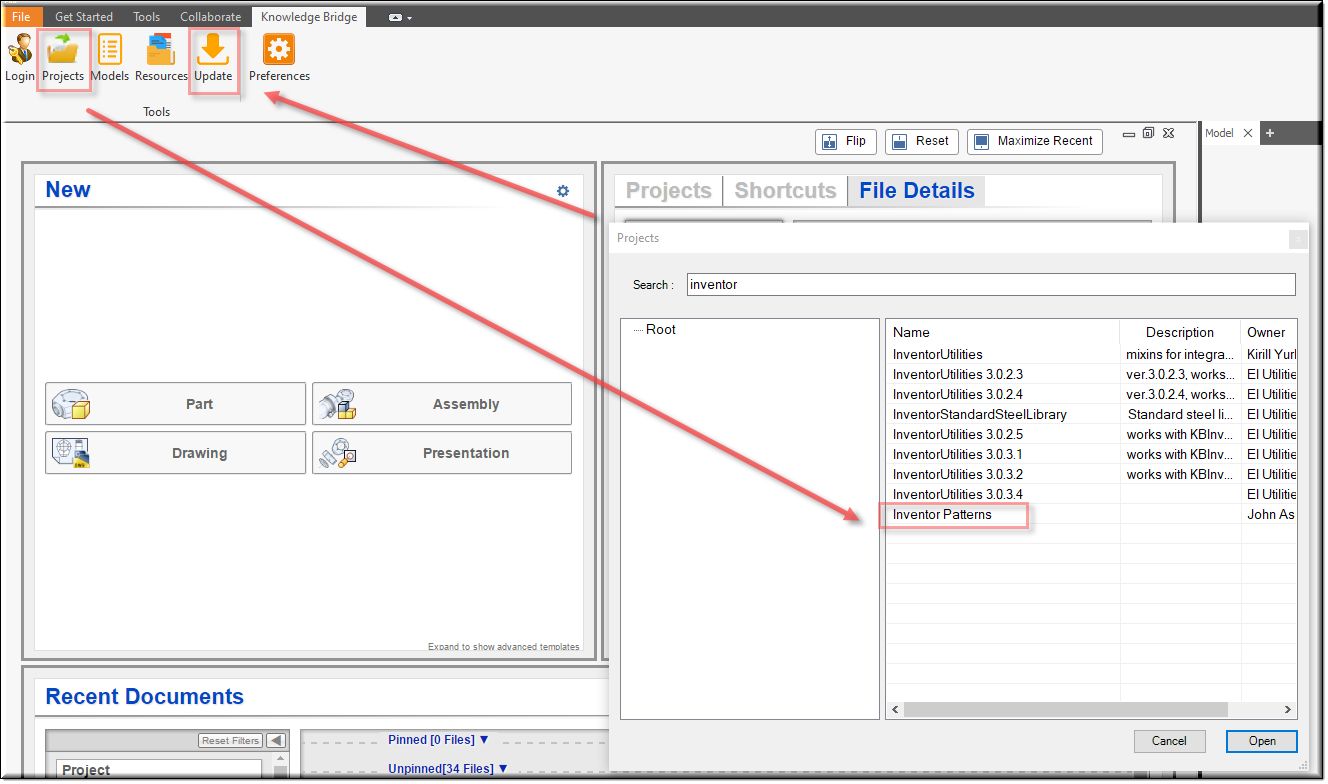This screenshot has width=1328, height=784.
Task: Click Expand to show advanced templates
Action: pos(503,647)
